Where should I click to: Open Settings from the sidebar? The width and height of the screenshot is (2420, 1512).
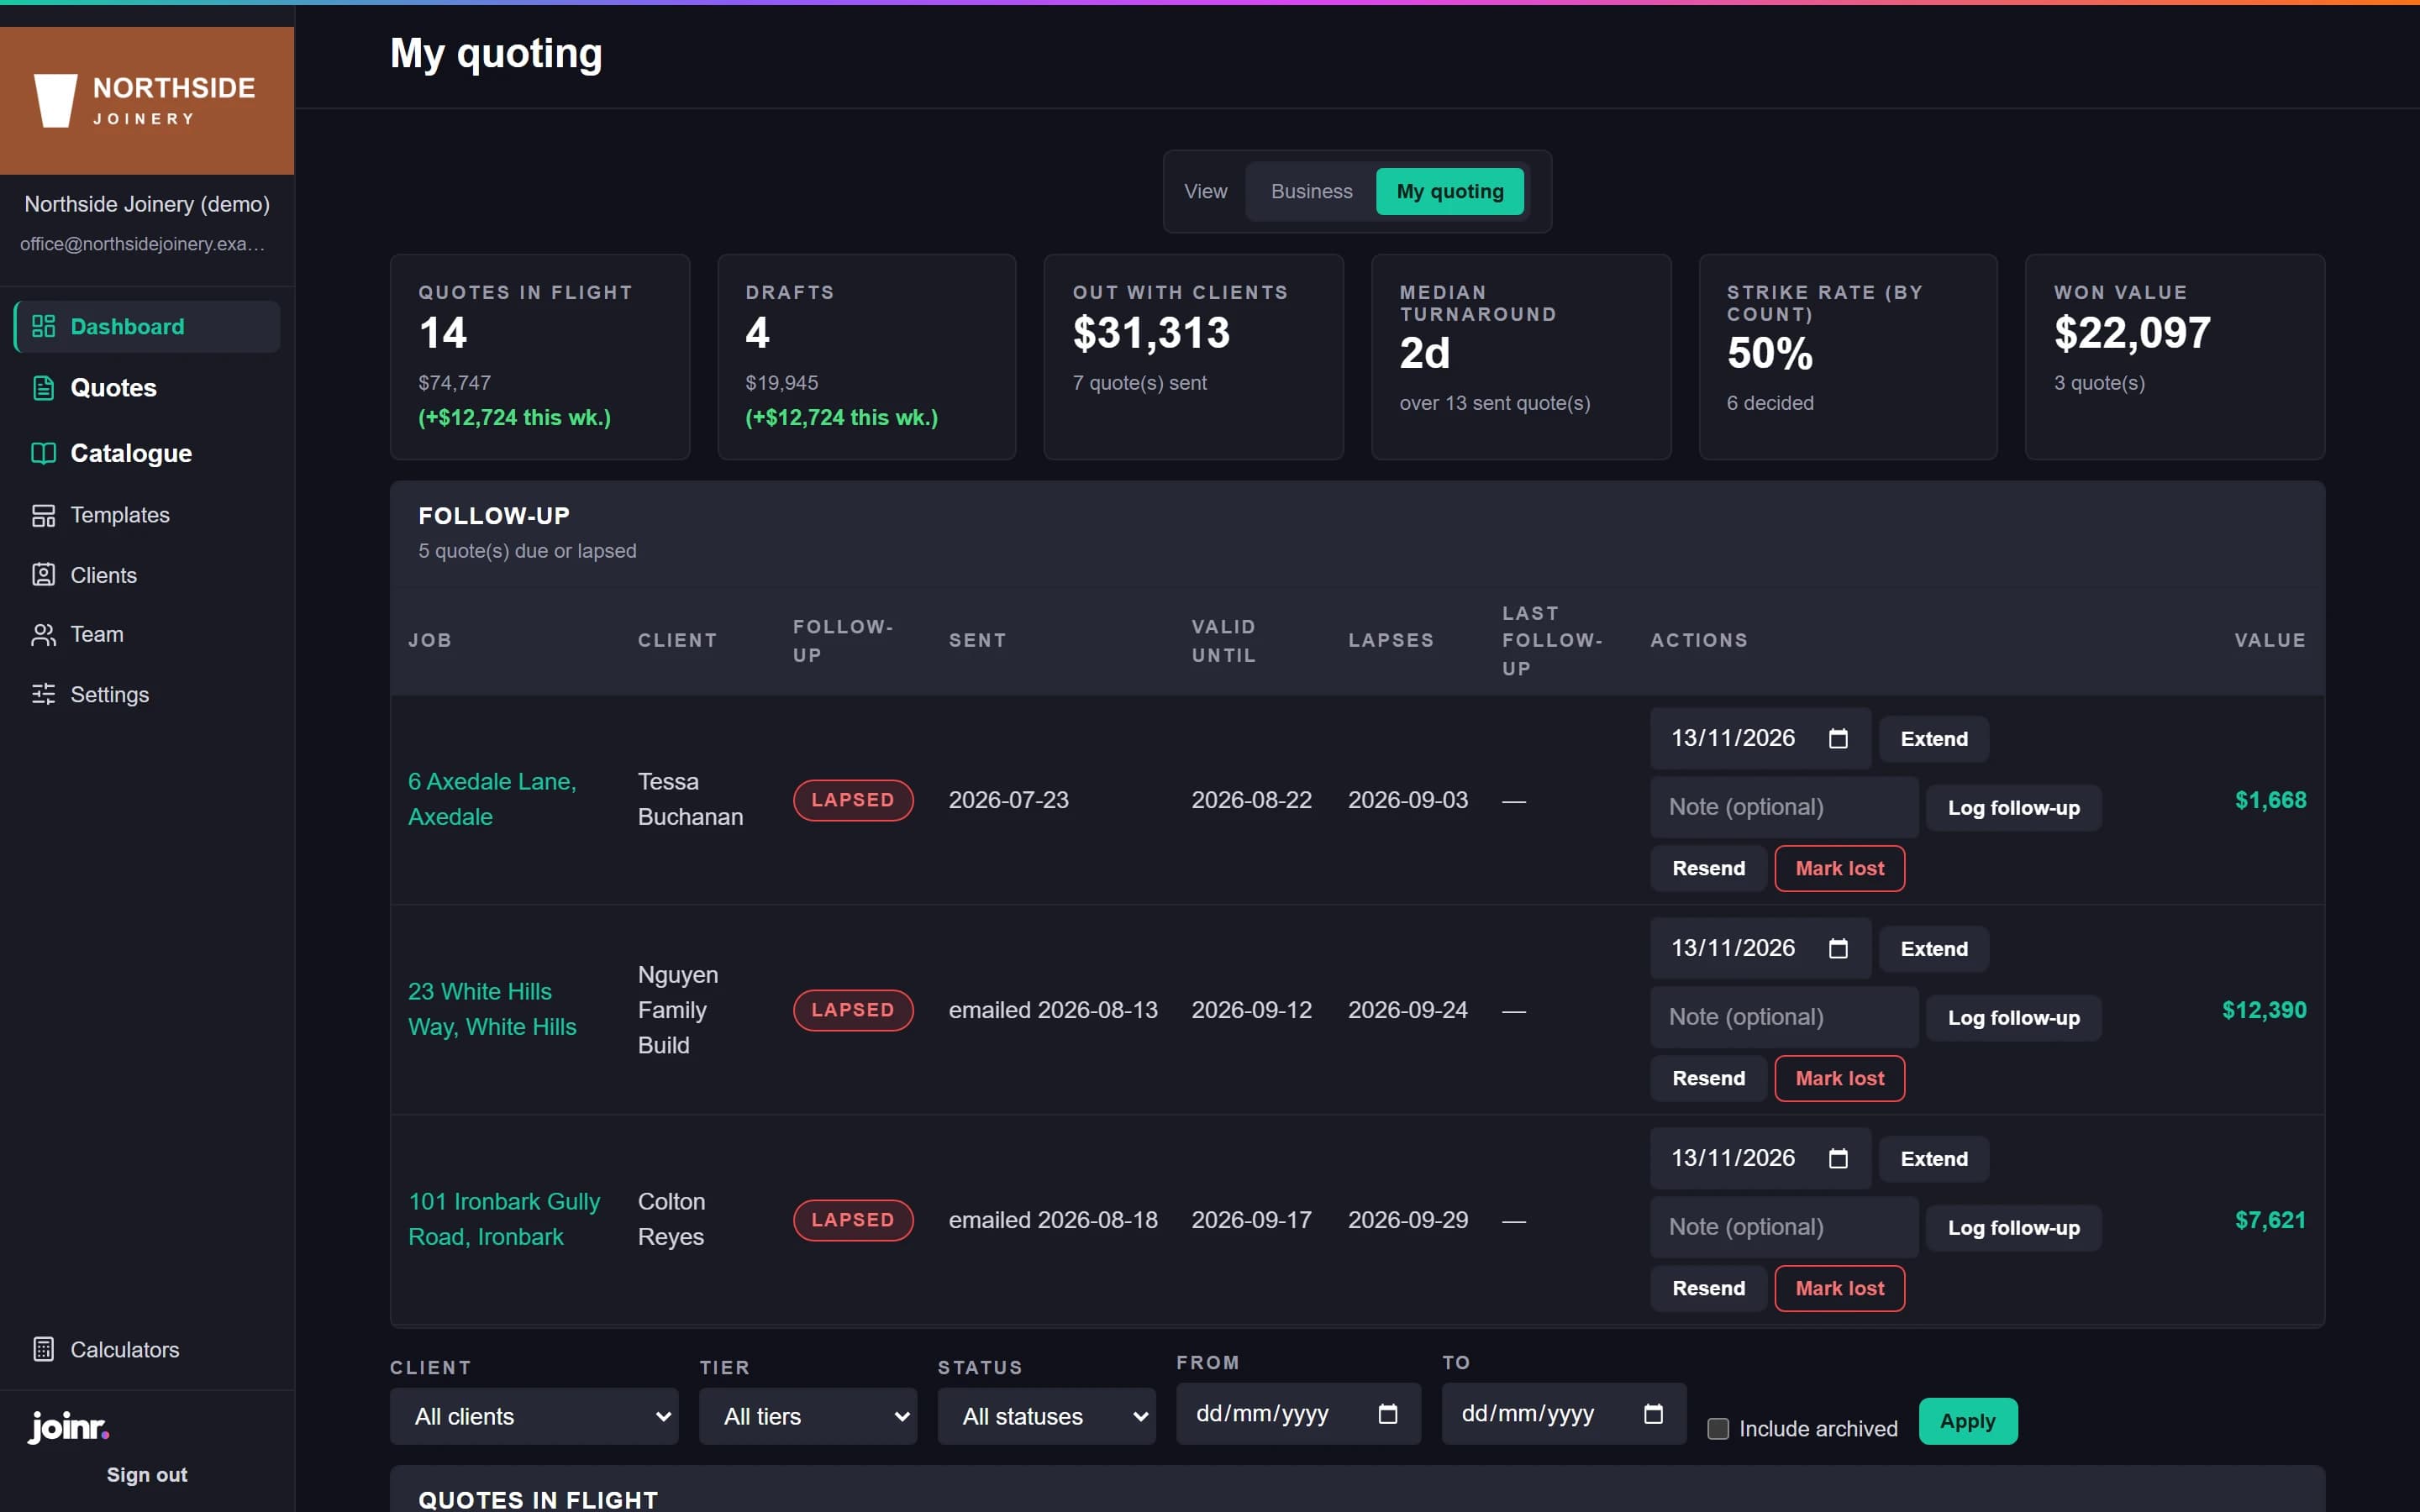147,694
